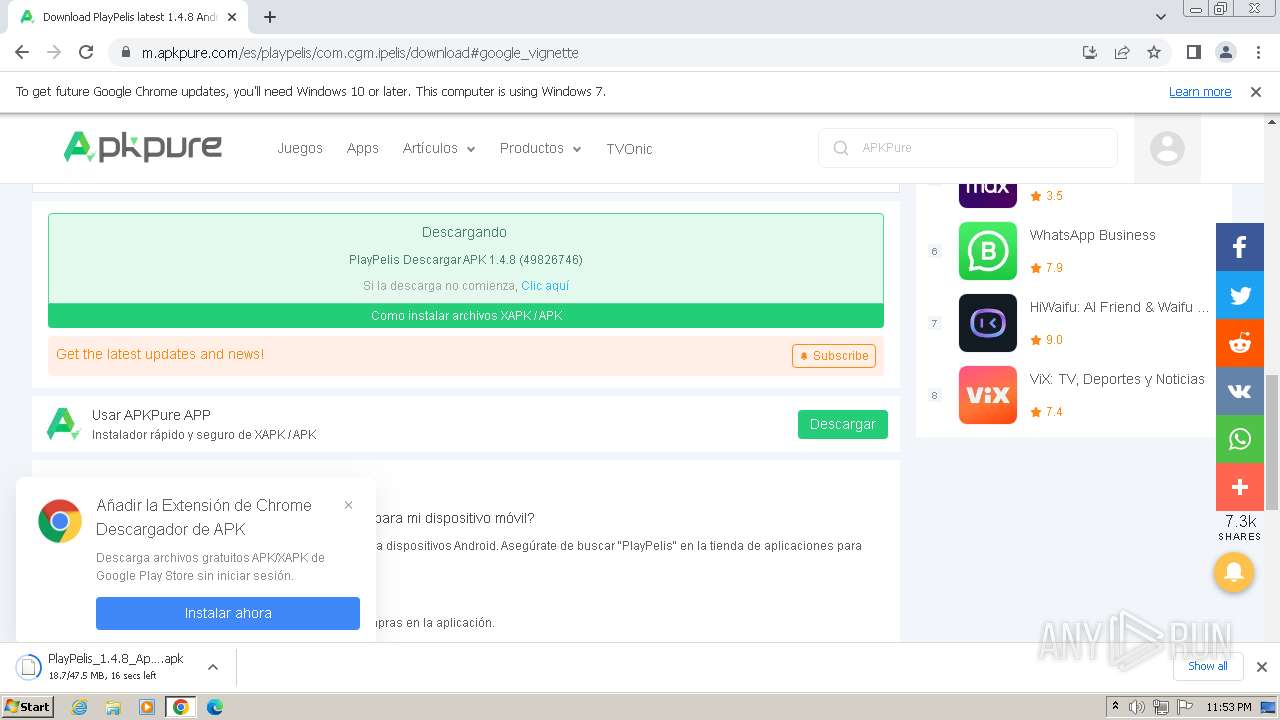Click 'Show all' downloads button
The image size is (1280, 720).
[1208, 666]
